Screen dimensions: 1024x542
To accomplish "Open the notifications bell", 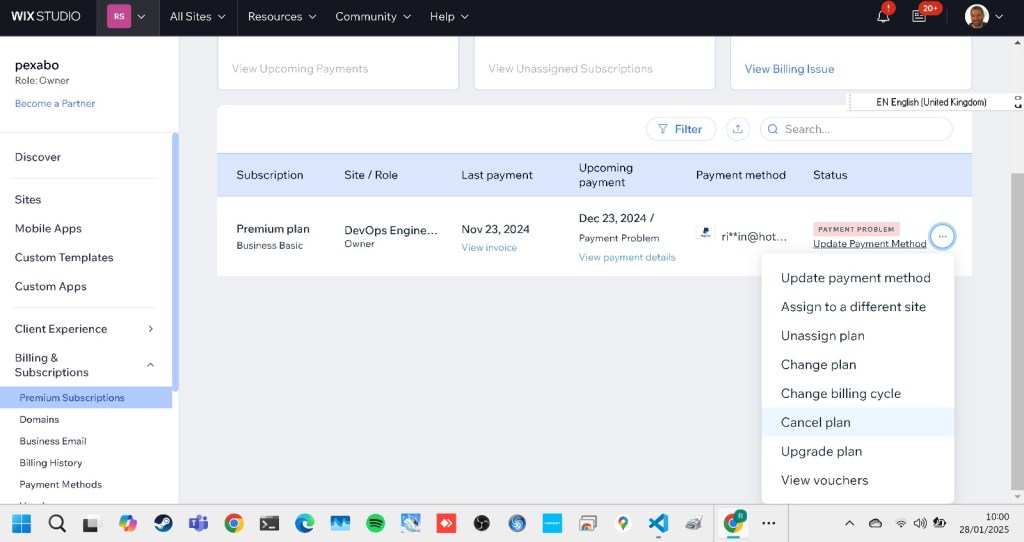I will click(883, 16).
